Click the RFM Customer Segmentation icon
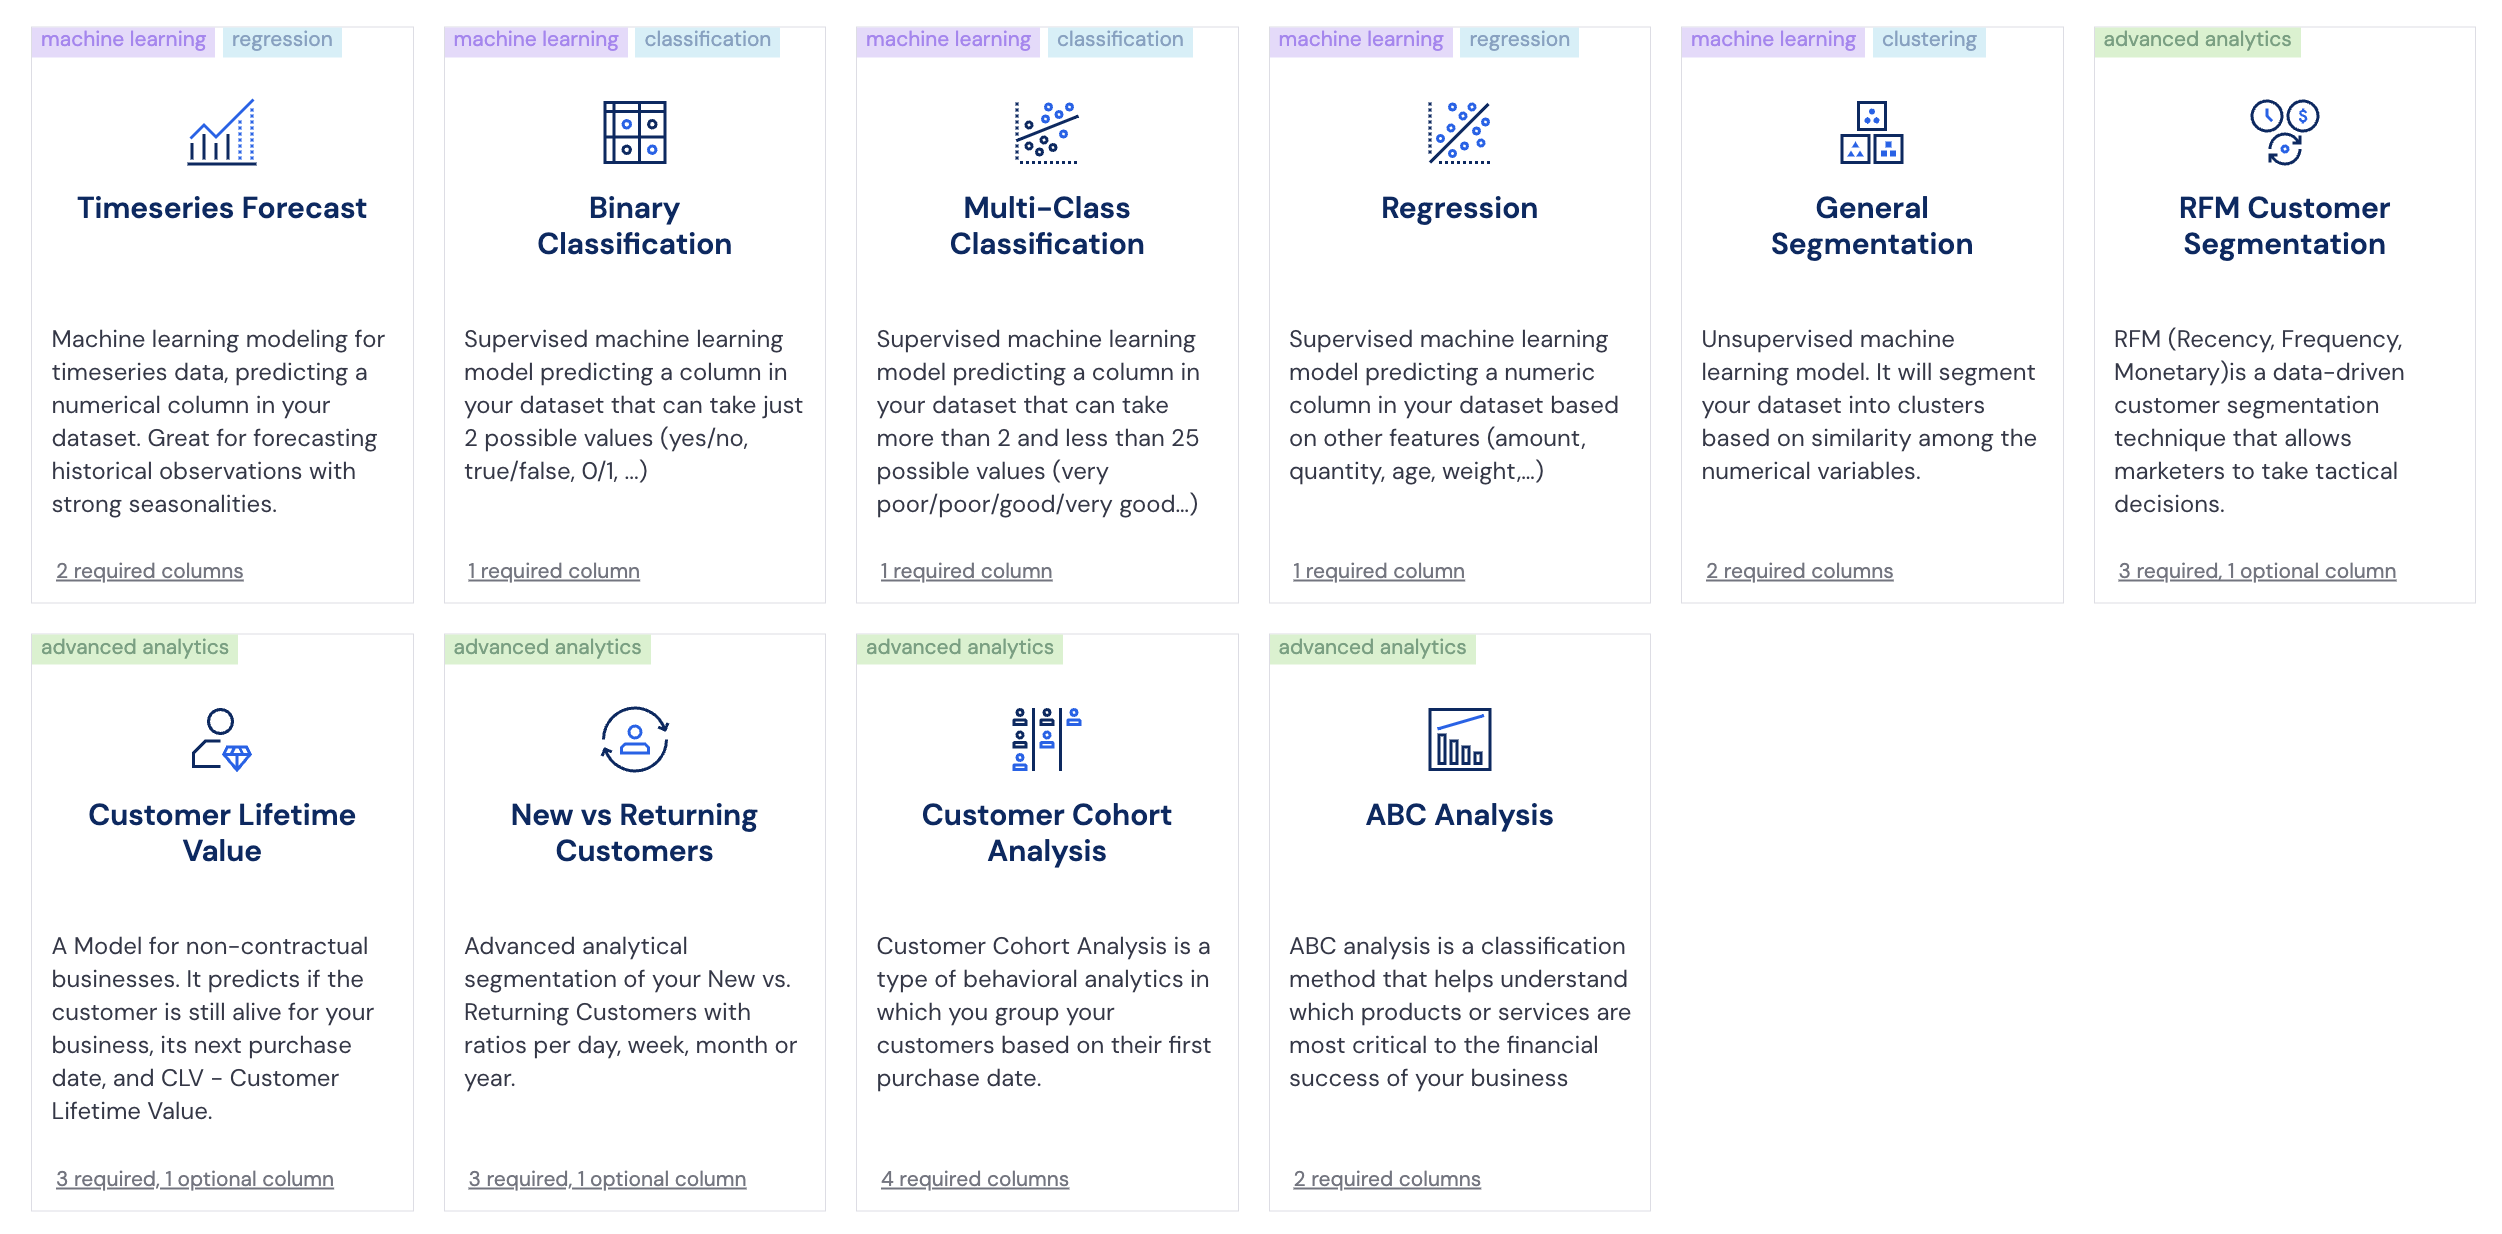 coord(2284,132)
